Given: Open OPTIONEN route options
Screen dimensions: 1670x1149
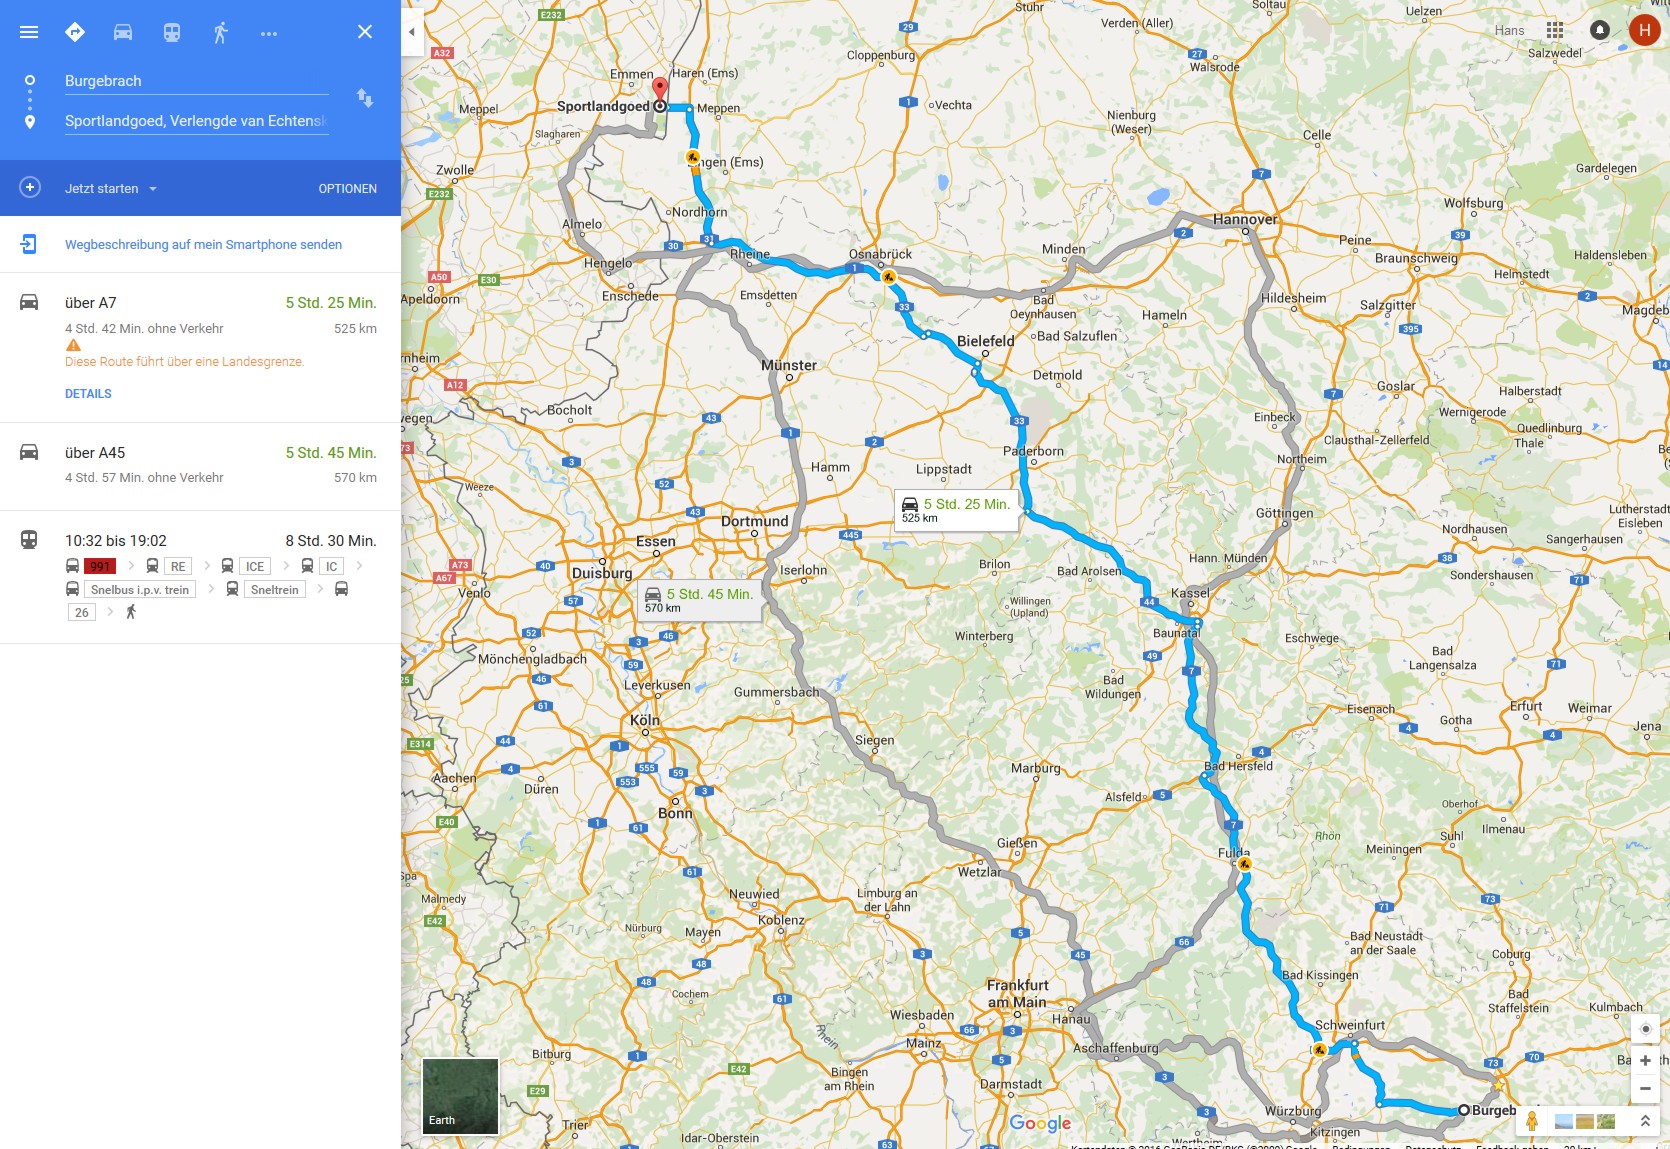Looking at the screenshot, I should [x=347, y=188].
